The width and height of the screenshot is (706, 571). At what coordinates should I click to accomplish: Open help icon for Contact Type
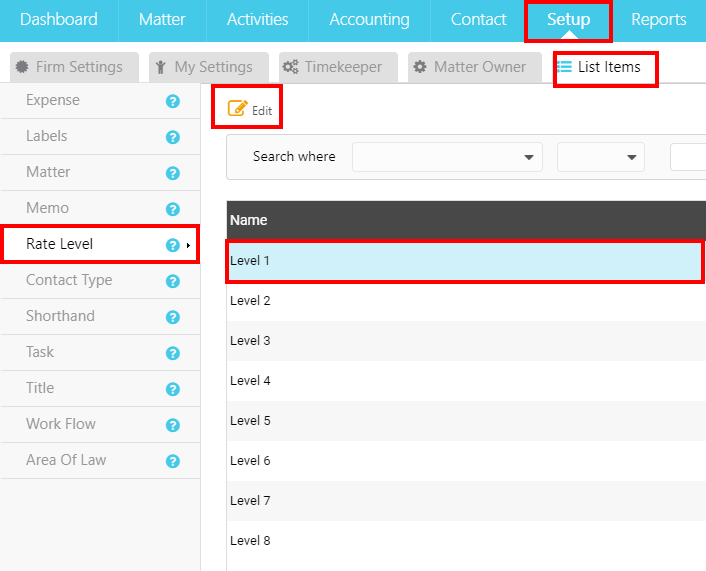pos(172,281)
